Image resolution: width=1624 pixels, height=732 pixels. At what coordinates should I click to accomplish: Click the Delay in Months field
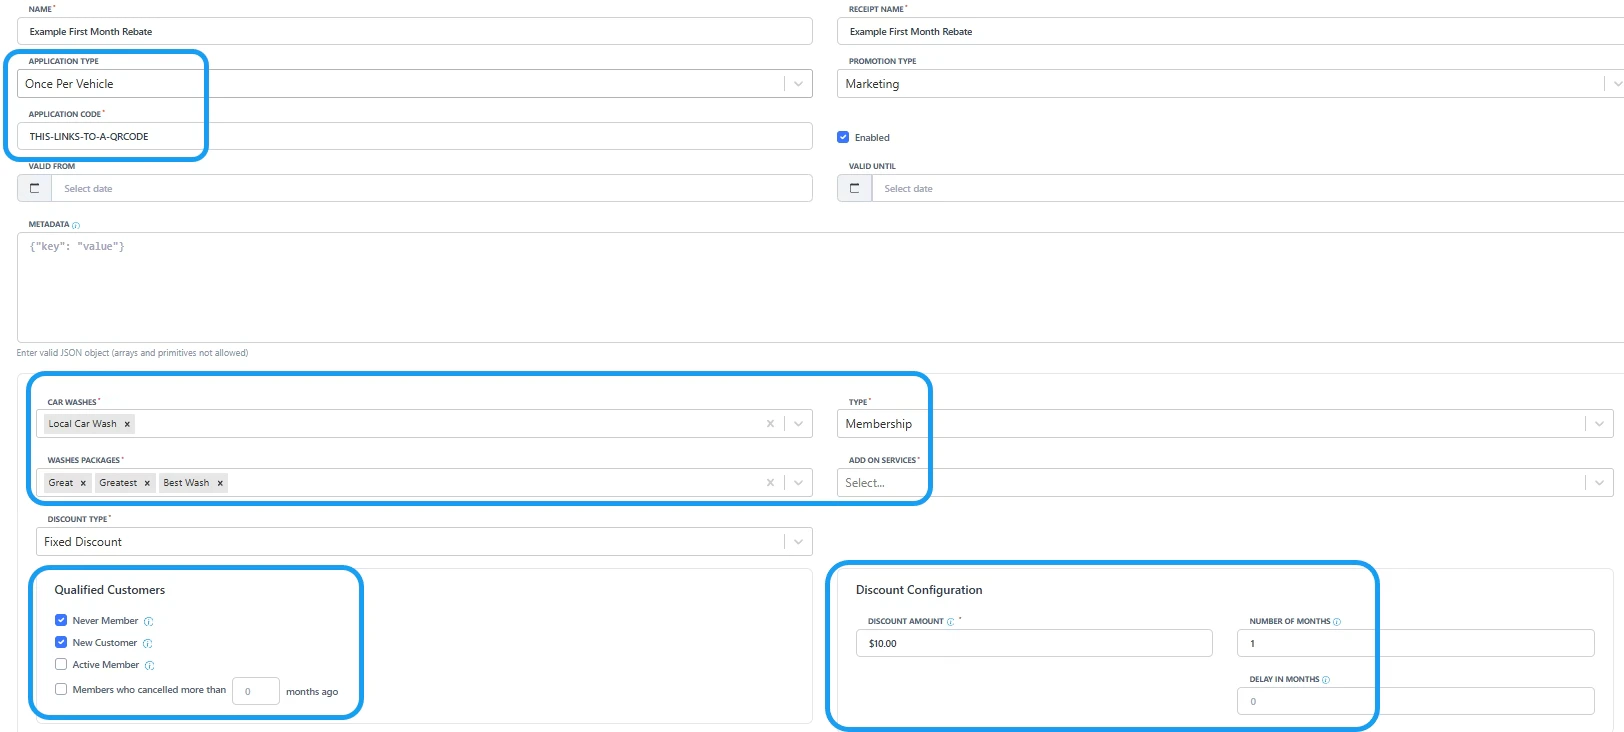pyautogui.click(x=1415, y=701)
